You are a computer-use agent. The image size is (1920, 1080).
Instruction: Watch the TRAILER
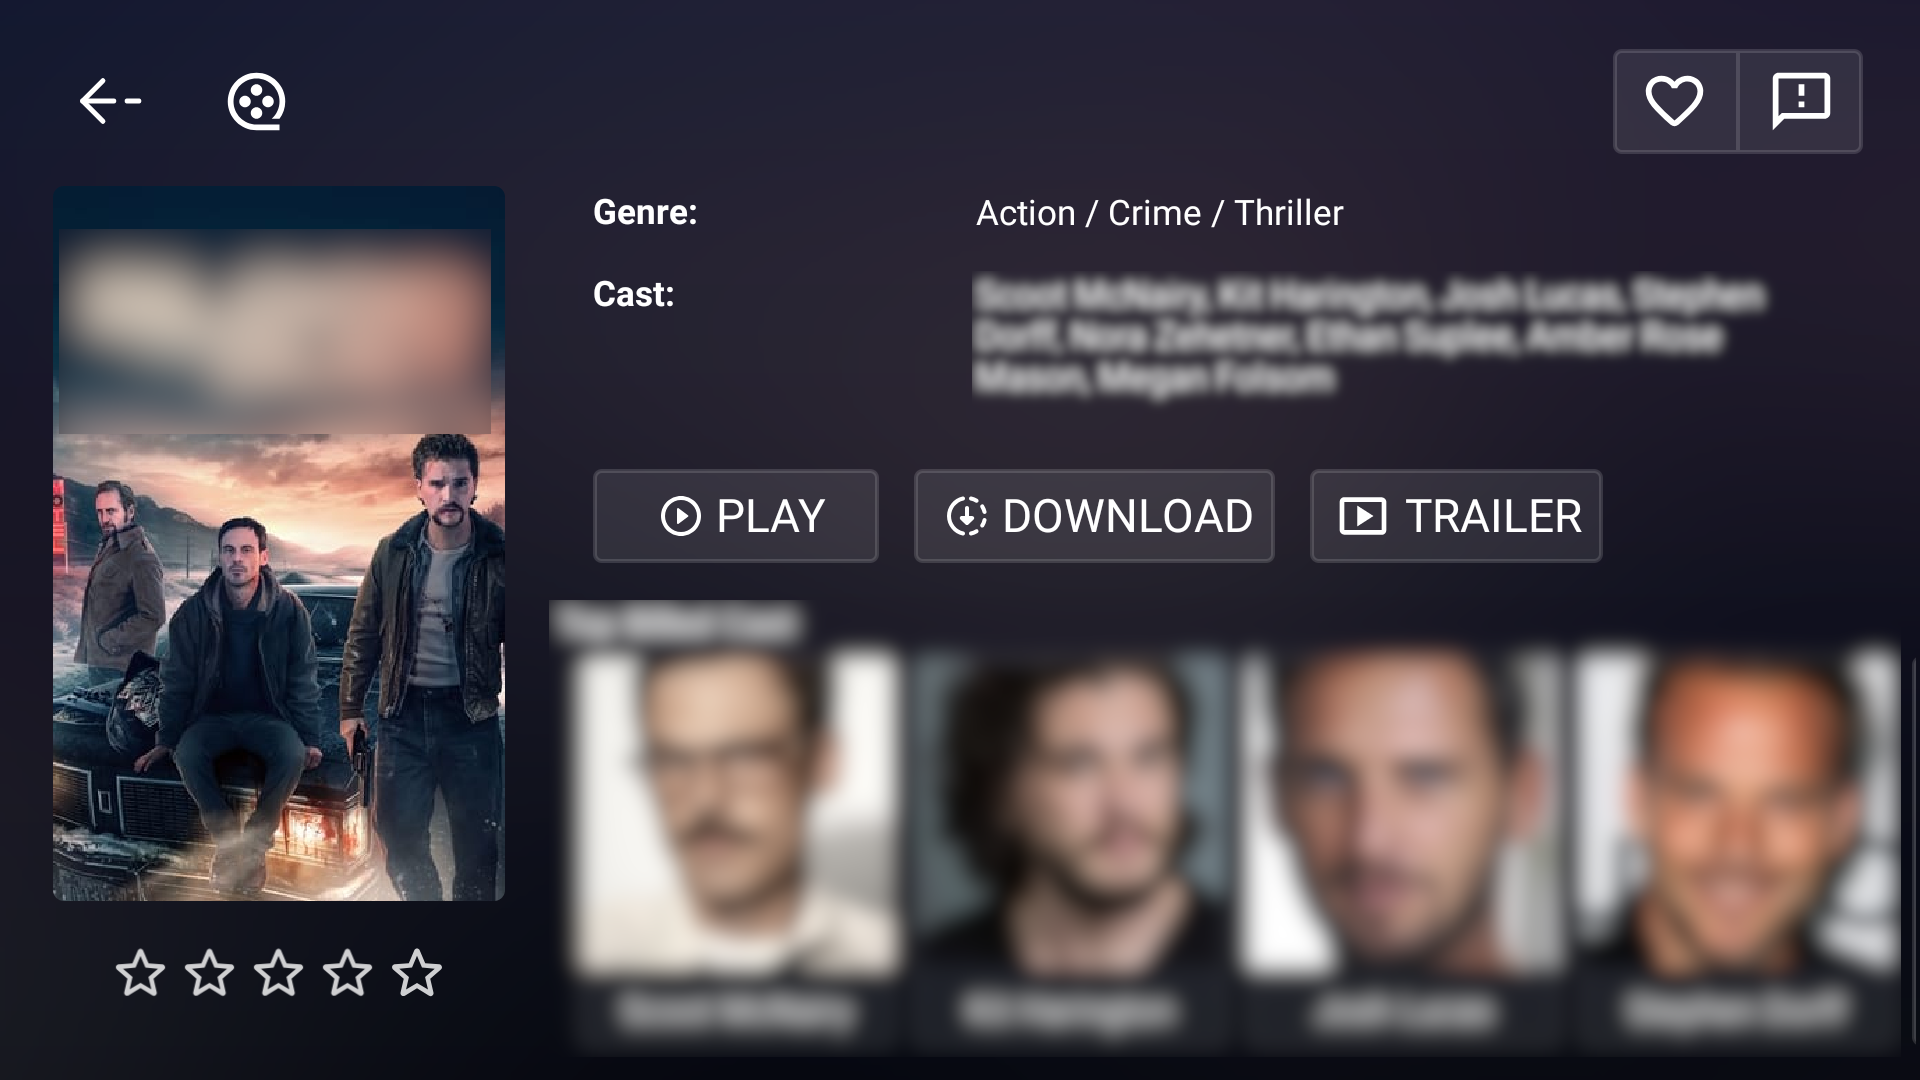[1456, 516]
